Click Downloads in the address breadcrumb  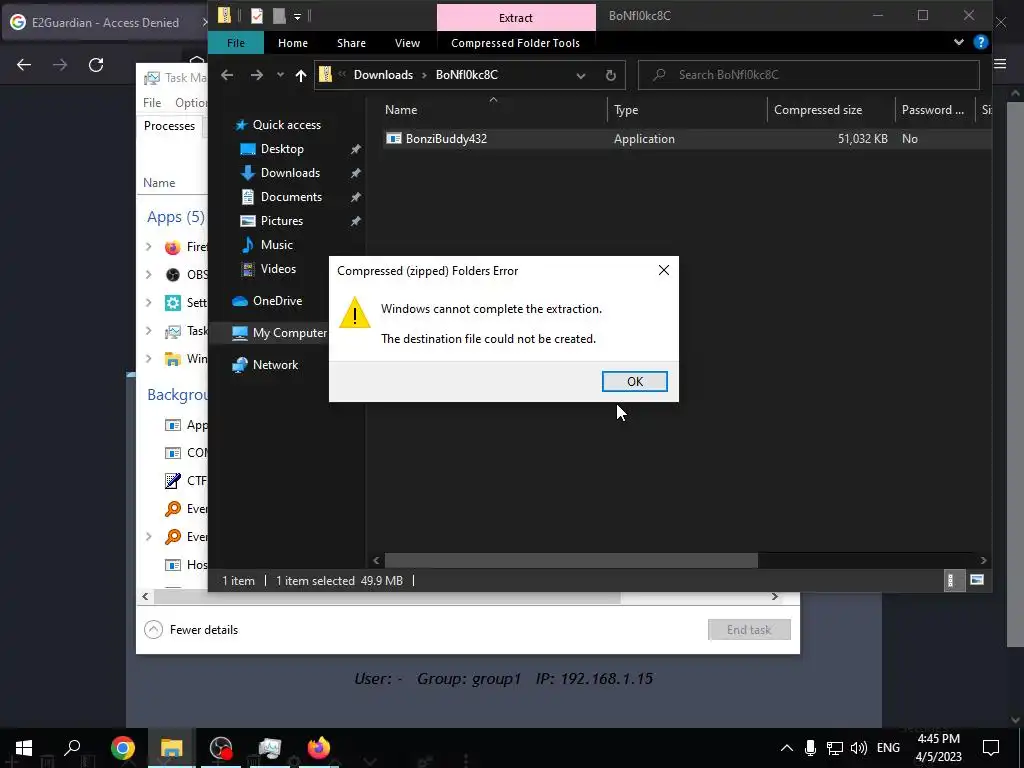tap(383, 75)
